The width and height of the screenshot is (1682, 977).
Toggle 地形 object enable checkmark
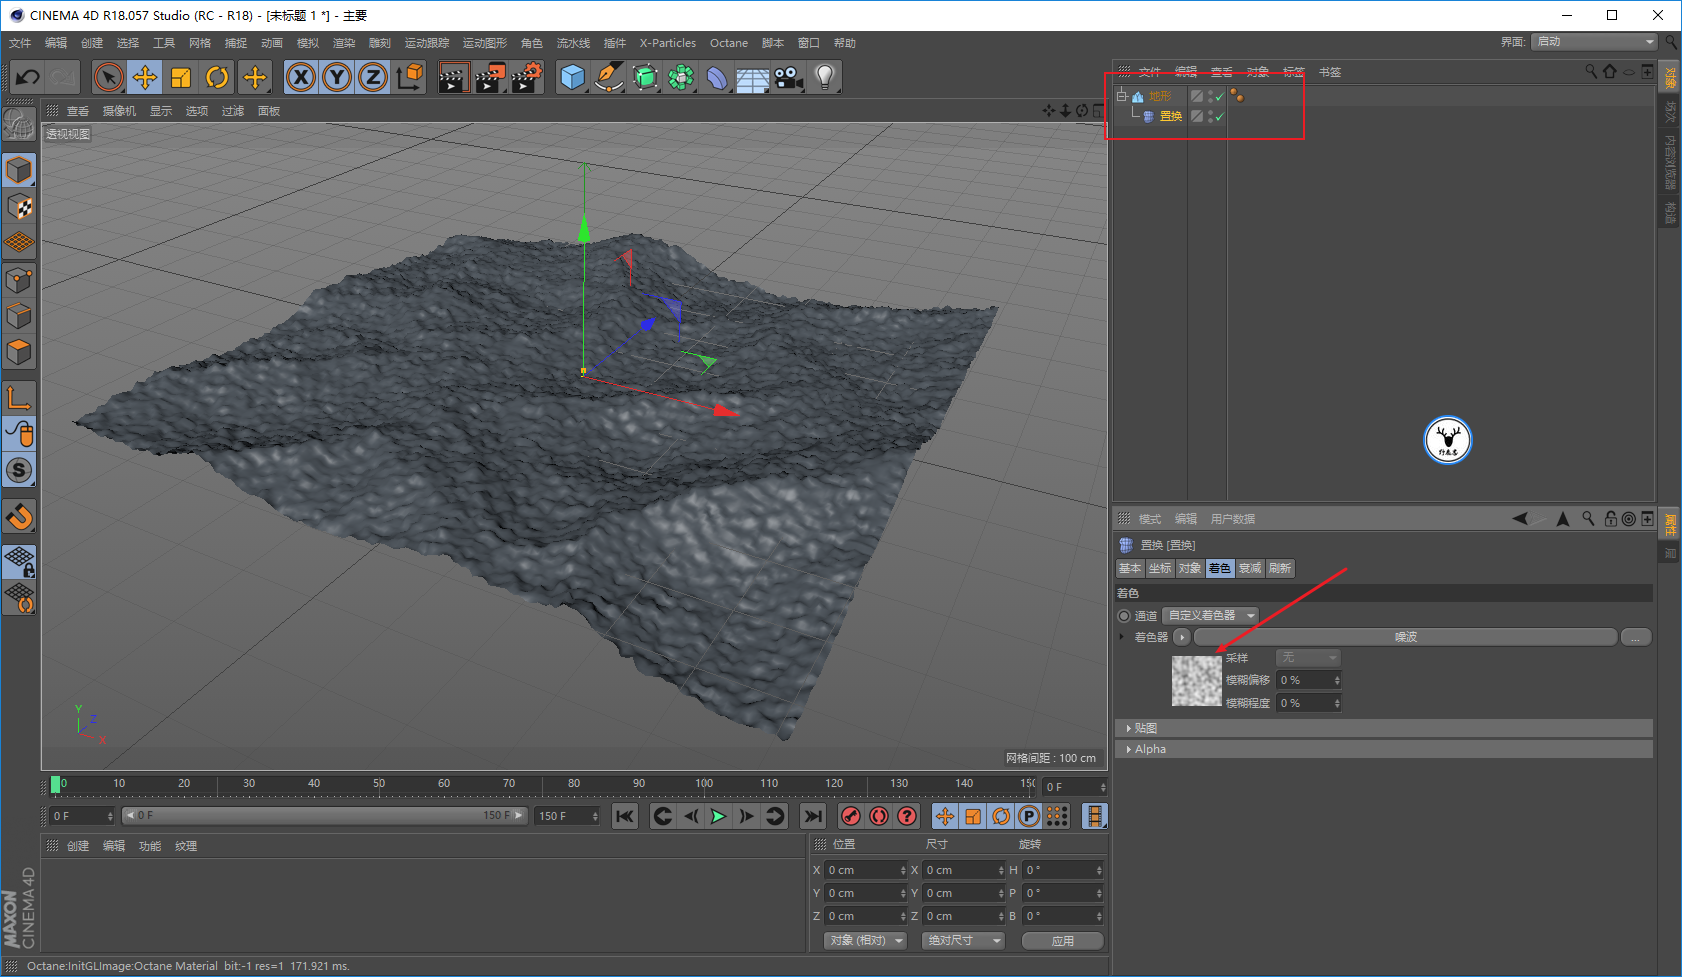(x=1220, y=96)
